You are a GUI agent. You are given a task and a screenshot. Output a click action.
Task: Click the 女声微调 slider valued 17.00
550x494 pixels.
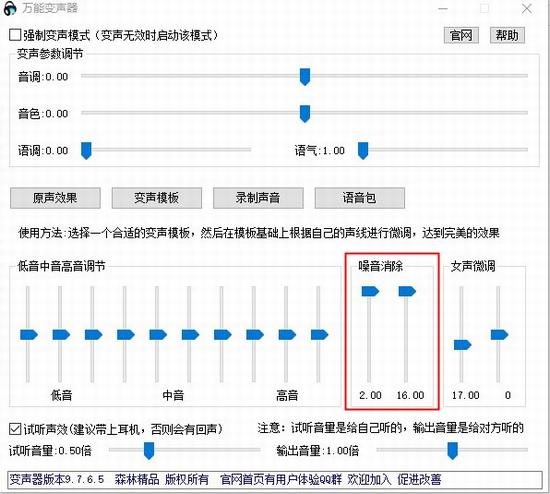coord(463,345)
